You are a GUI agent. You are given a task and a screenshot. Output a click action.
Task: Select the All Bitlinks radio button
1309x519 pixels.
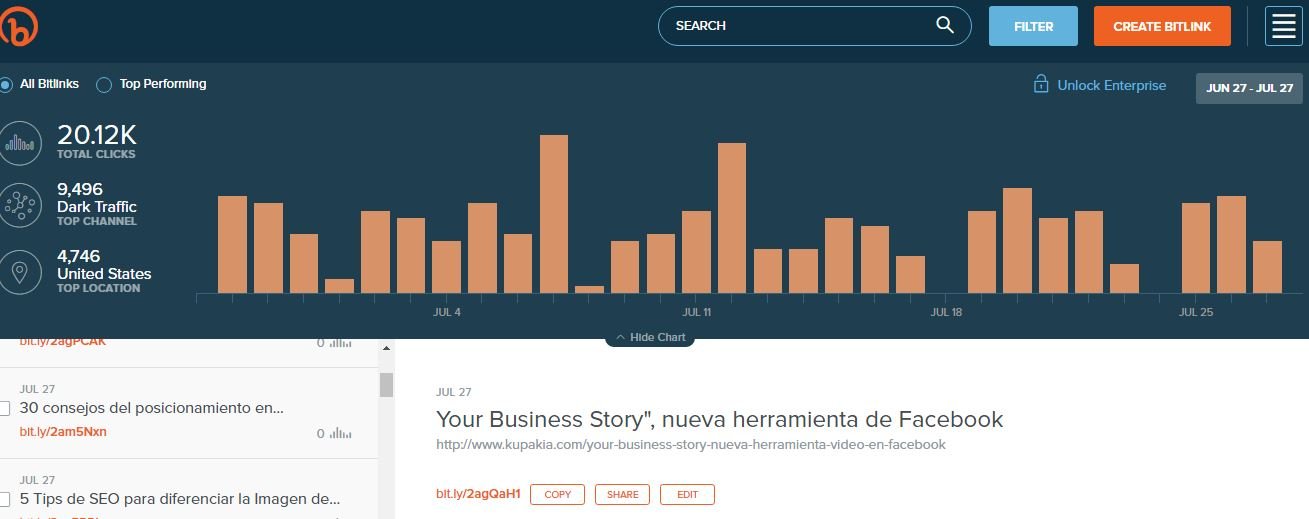[x=6, y=85]
